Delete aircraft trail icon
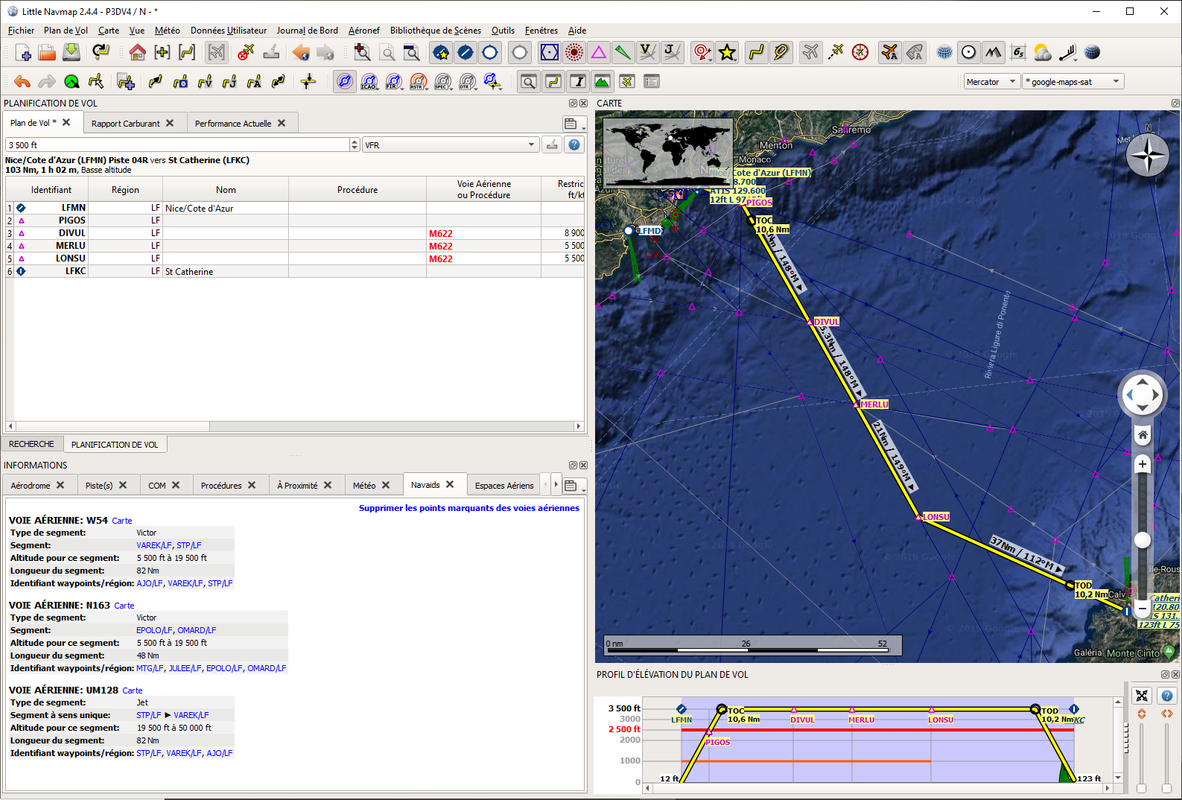Image resolution: width=1182 pixels, height=800 pixels. tap(246, 52)
